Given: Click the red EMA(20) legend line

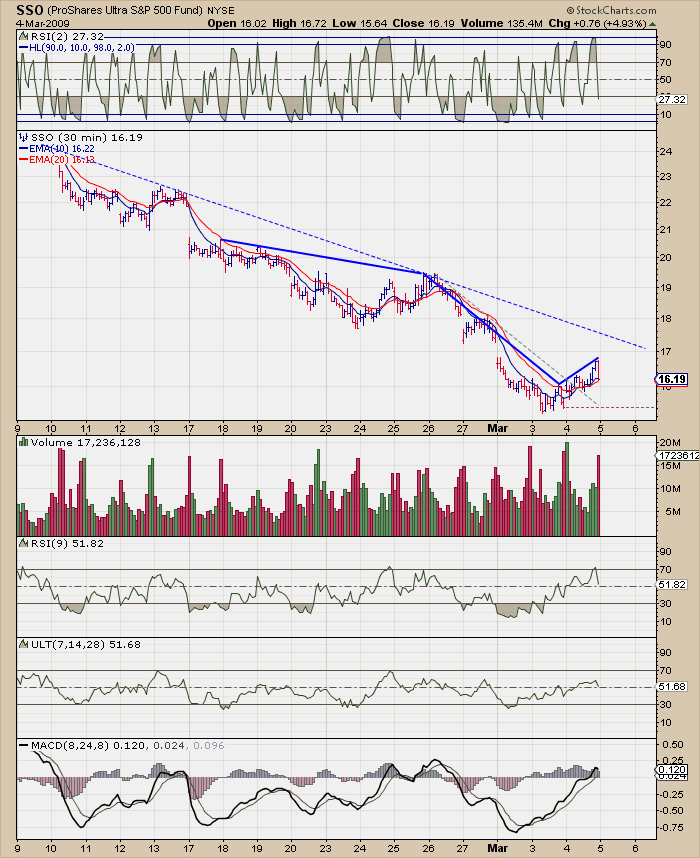Looking at the screenshot, I should pyautogui.click(x=24, y=160).
